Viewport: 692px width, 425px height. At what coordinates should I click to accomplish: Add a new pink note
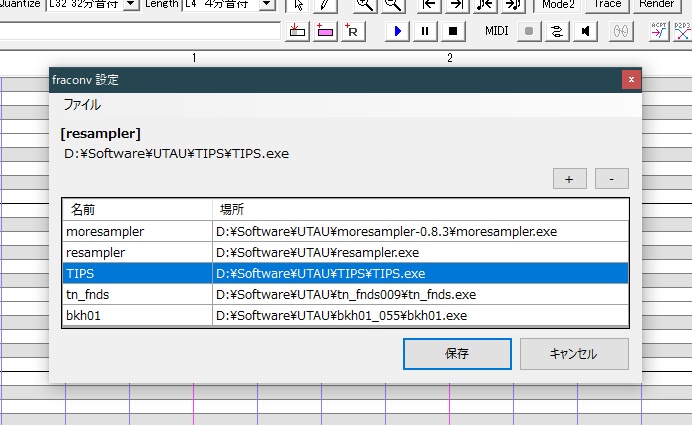pos(325,31)
